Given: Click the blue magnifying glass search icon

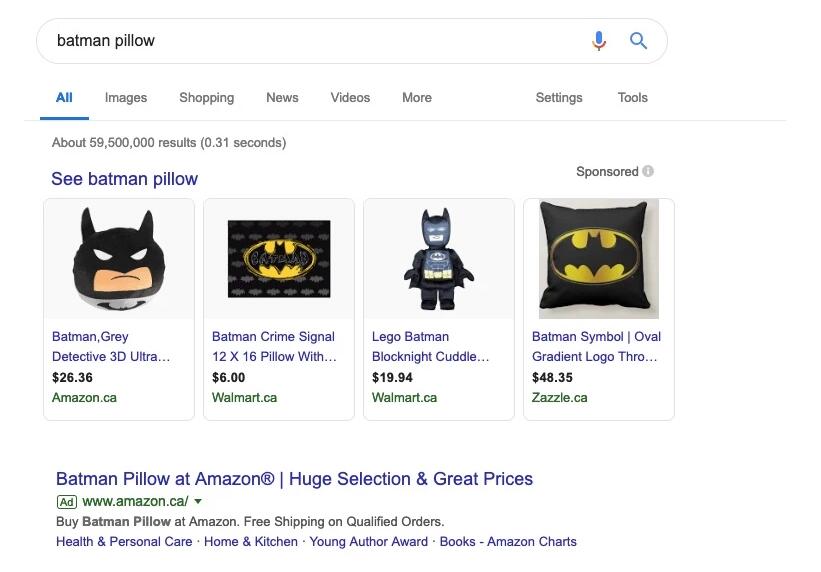Looking at the screenshot, I should pyautogui.click(x=638, y=41).
